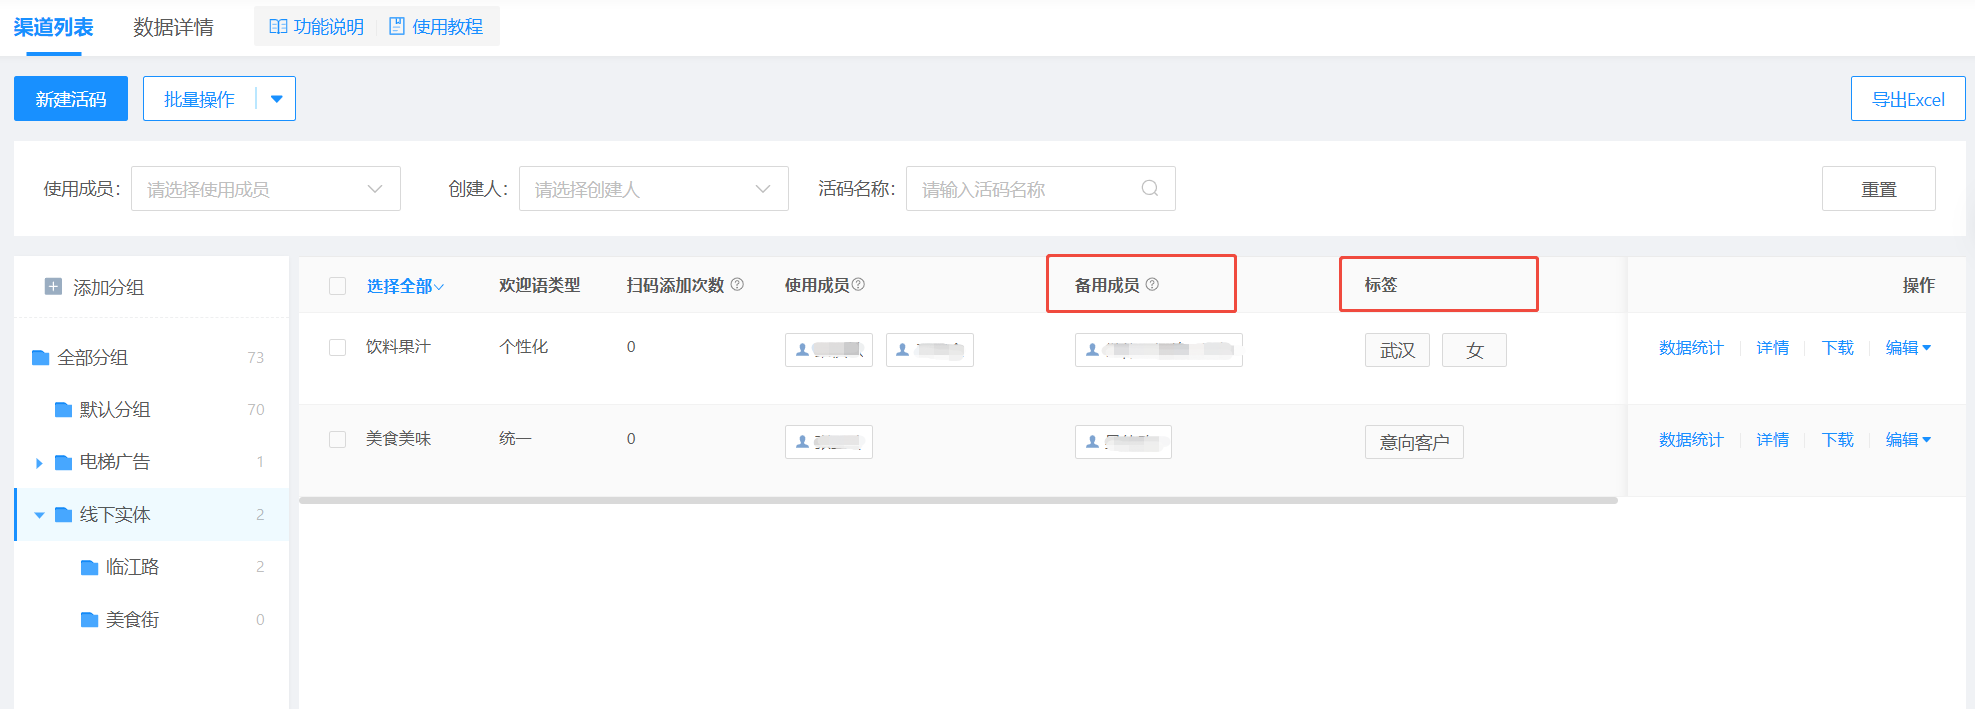This screenshot has width=1975, height=709.
Task: Tick the checkbox for 美食美味 row
Action: click(338, 439)
